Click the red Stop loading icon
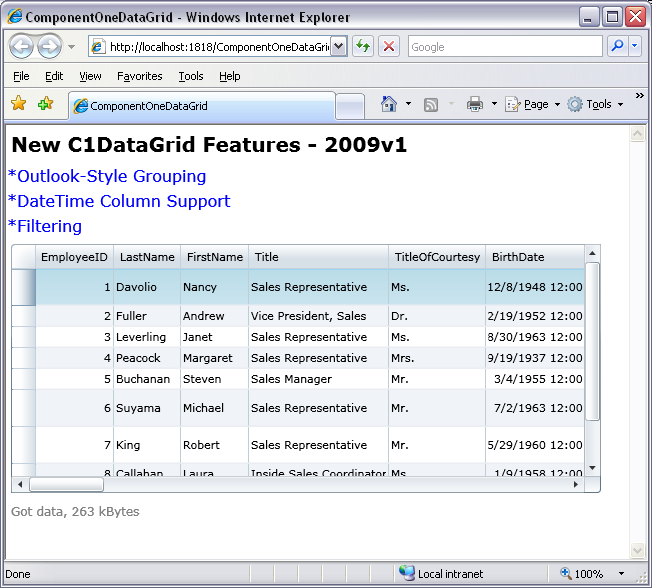 (389, 46)
